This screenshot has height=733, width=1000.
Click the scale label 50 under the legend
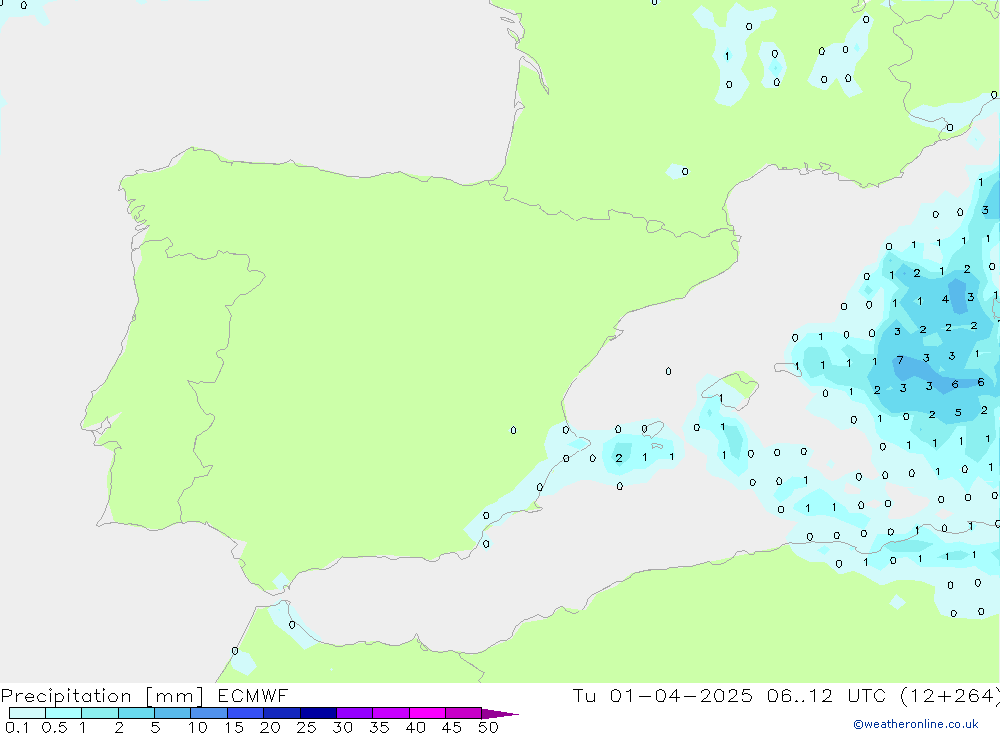pyautogui.click(x=487, y=727)
